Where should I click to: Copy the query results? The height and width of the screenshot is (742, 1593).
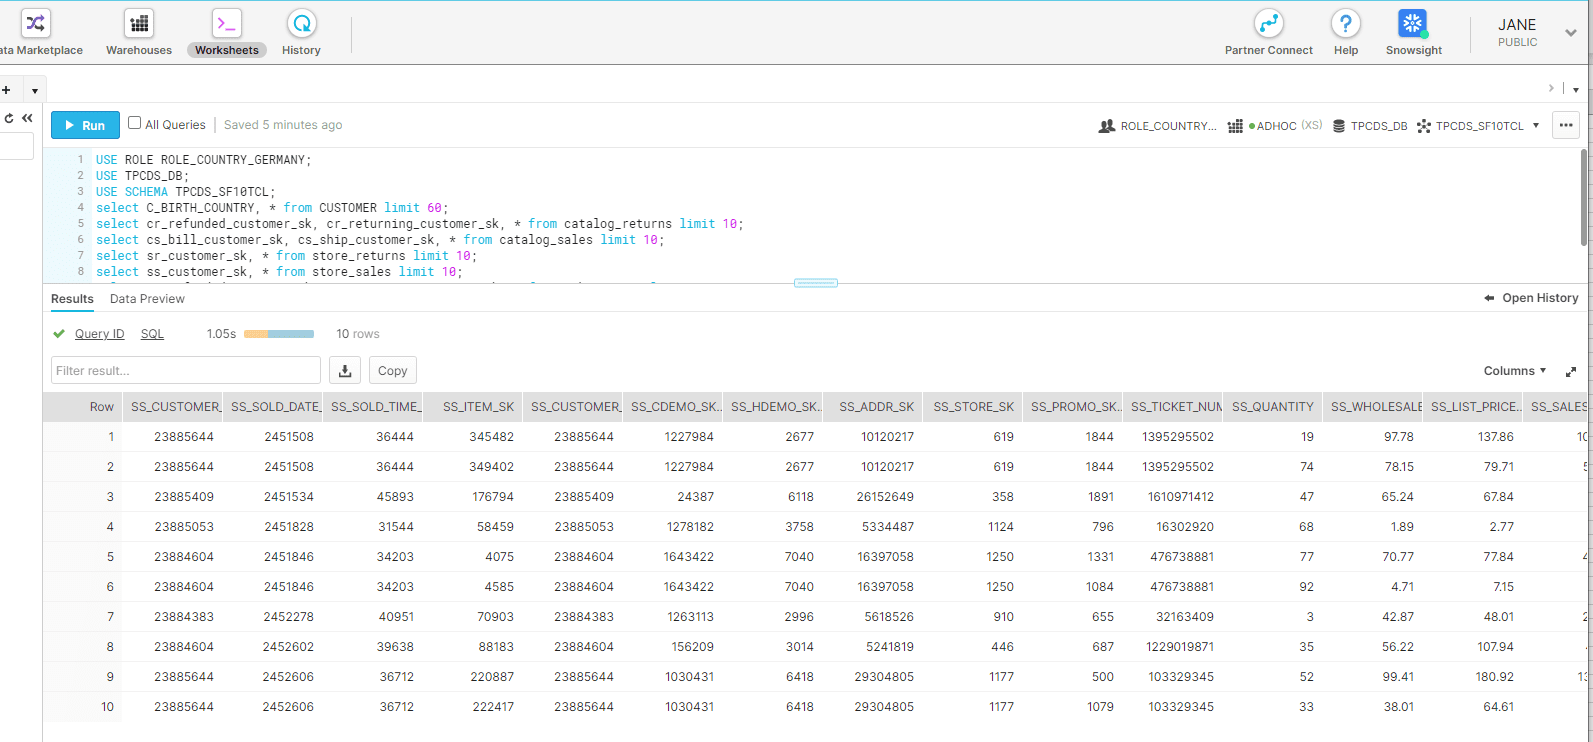(x=393, y=370)
